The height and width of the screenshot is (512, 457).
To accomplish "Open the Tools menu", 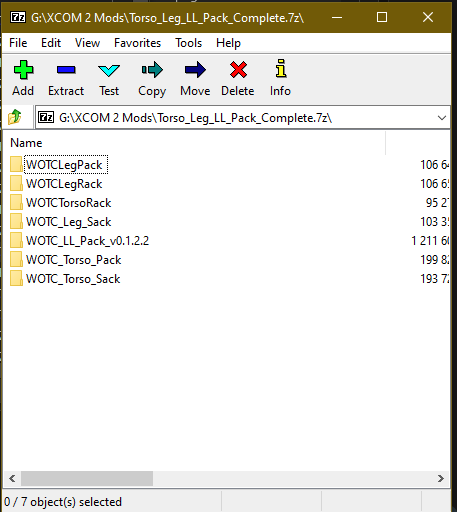I will pos(189,43).
